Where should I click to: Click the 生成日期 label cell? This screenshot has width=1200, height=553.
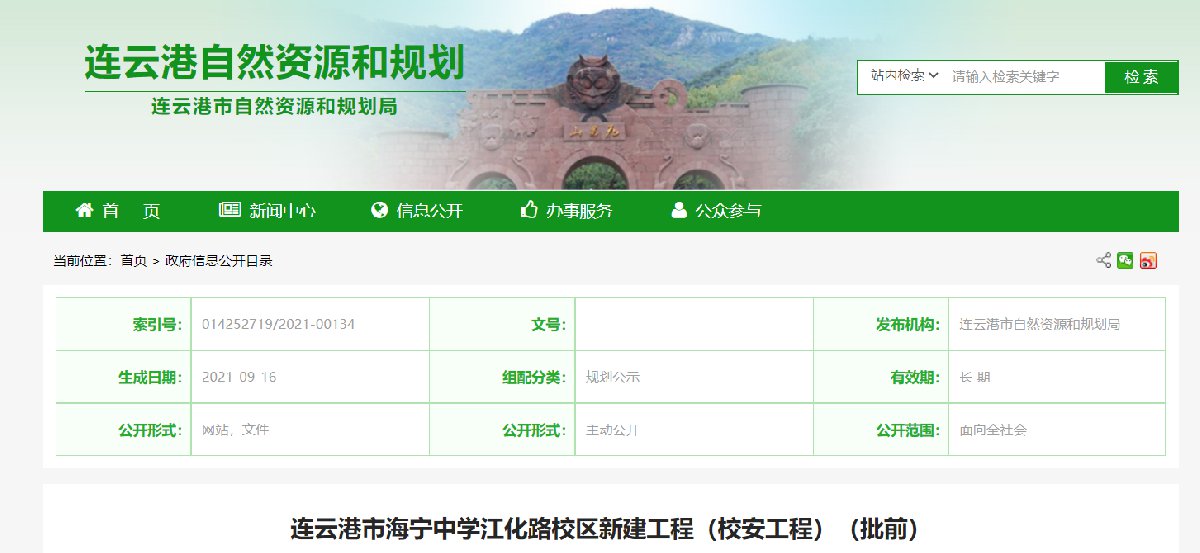[124, 377]
